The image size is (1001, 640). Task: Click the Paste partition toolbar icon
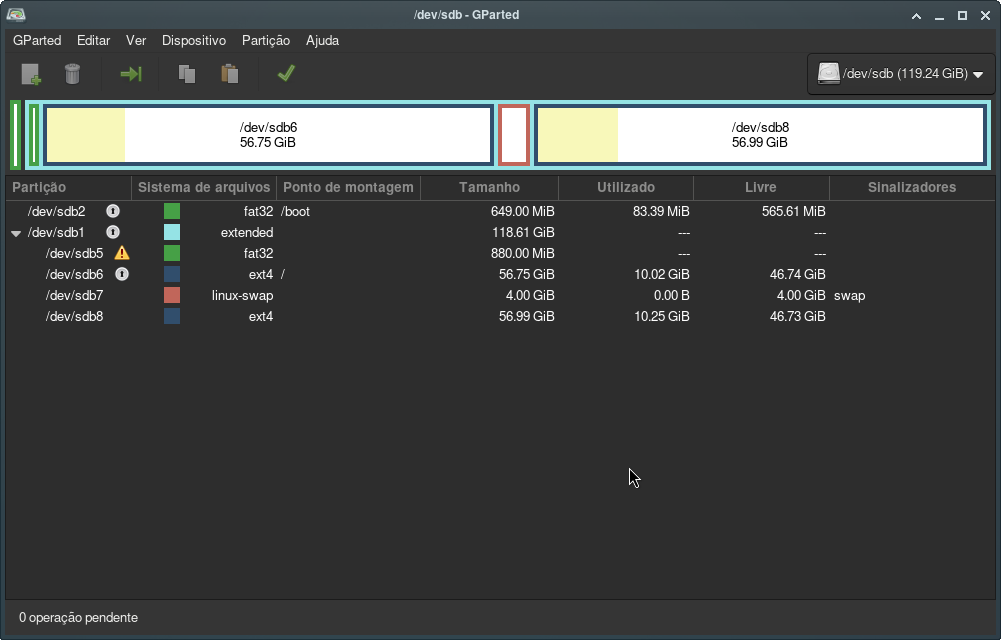[230, 74]
